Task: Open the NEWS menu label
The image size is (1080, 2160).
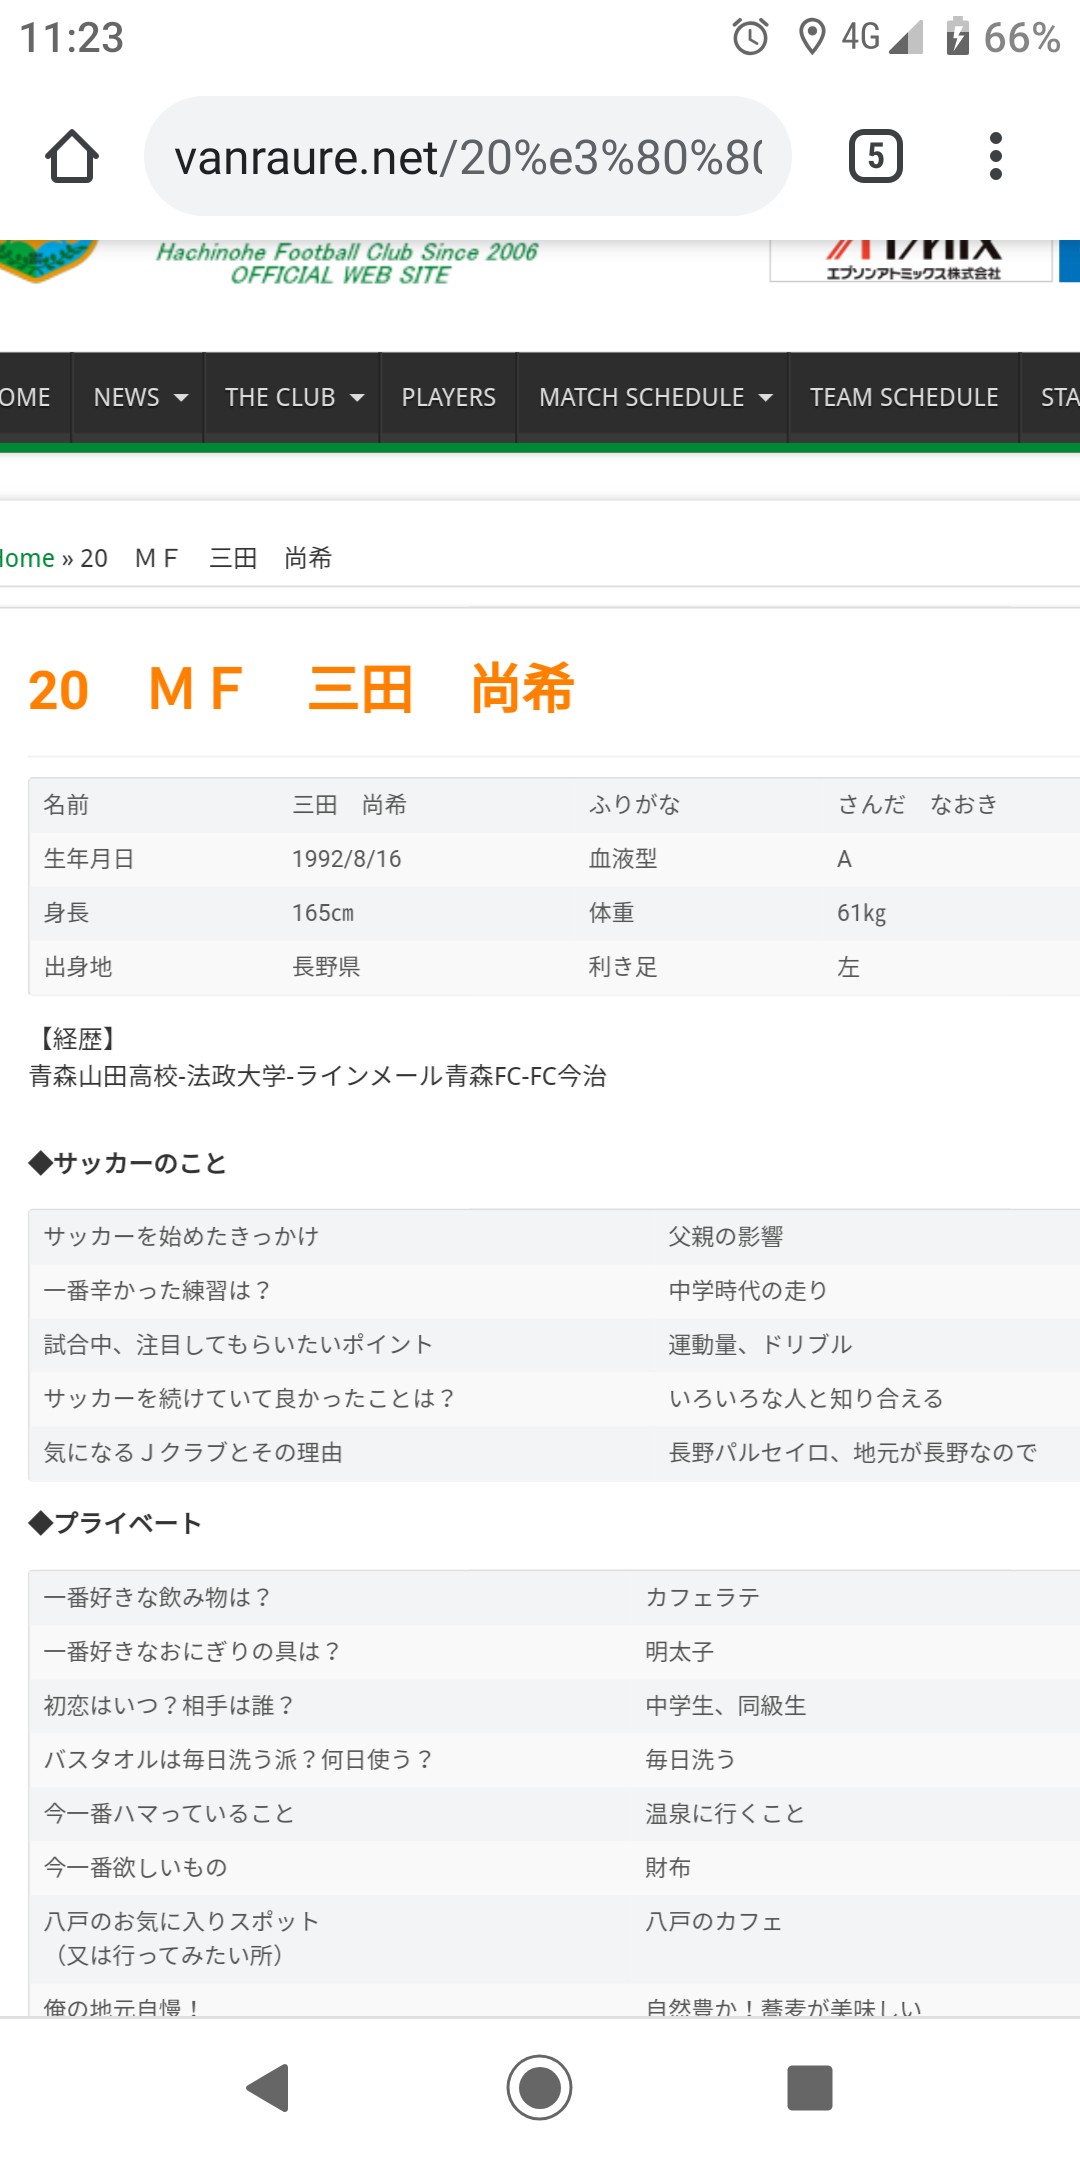Action: click(x=126, y=397)
